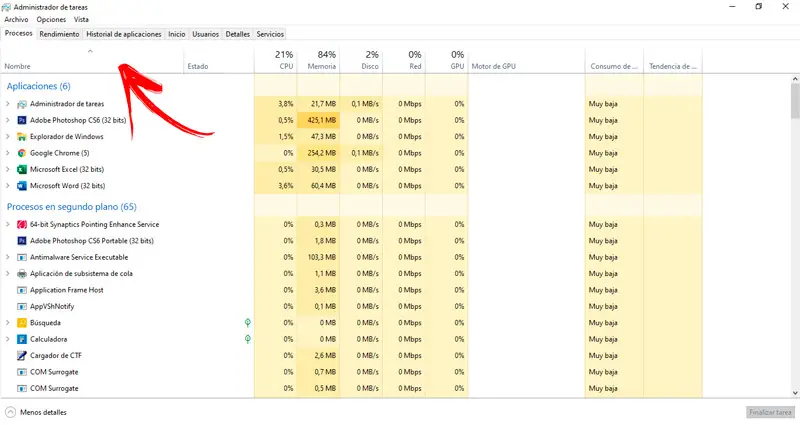Viewport: 800px width, 425px height.
Task: Switch to the Usuarios tab
Action: tap(205, 34)
